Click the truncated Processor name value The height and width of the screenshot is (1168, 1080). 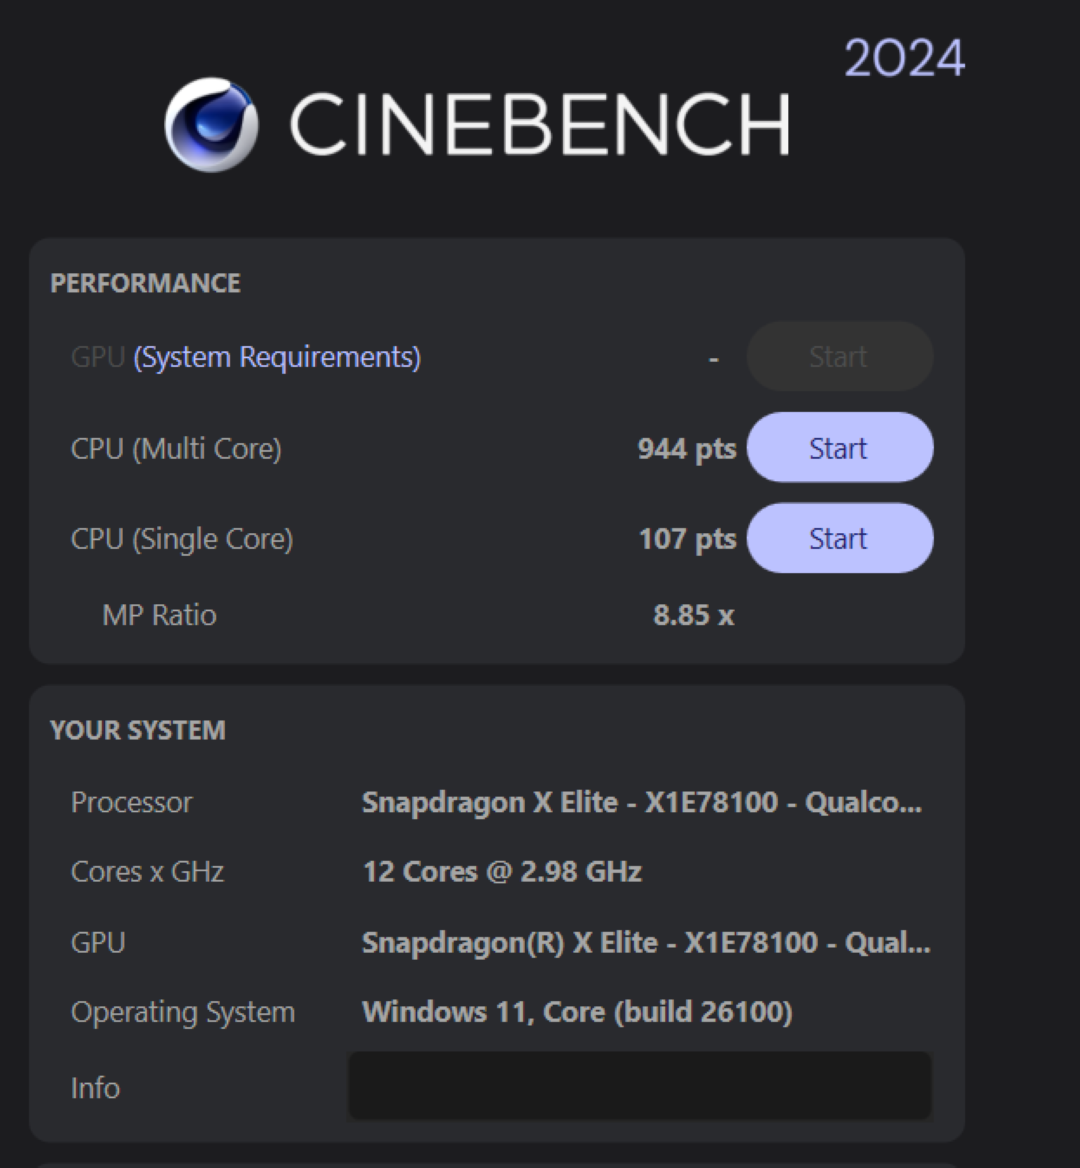(641, 803)
